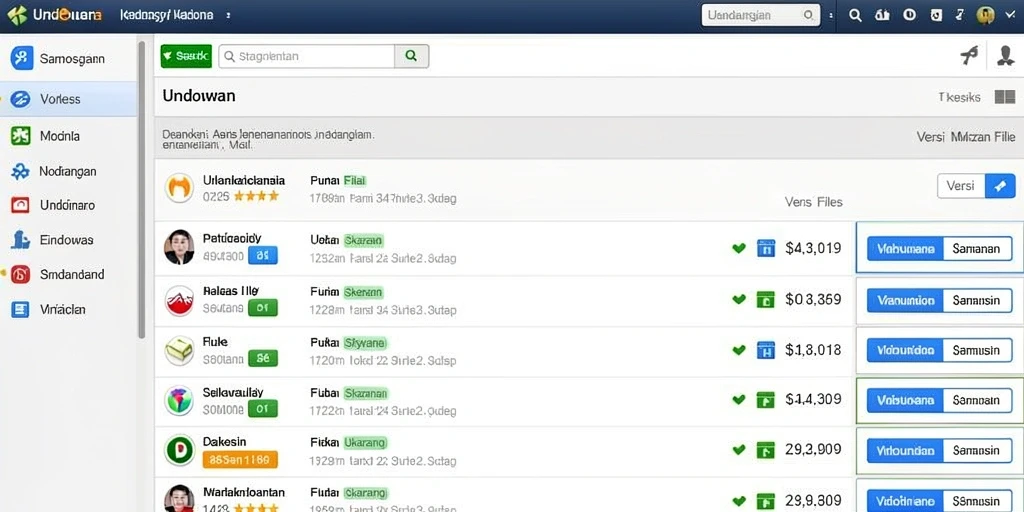Open the Modnla green puzzle icon
Screen dimensions: 1024x512
point(20,136)
